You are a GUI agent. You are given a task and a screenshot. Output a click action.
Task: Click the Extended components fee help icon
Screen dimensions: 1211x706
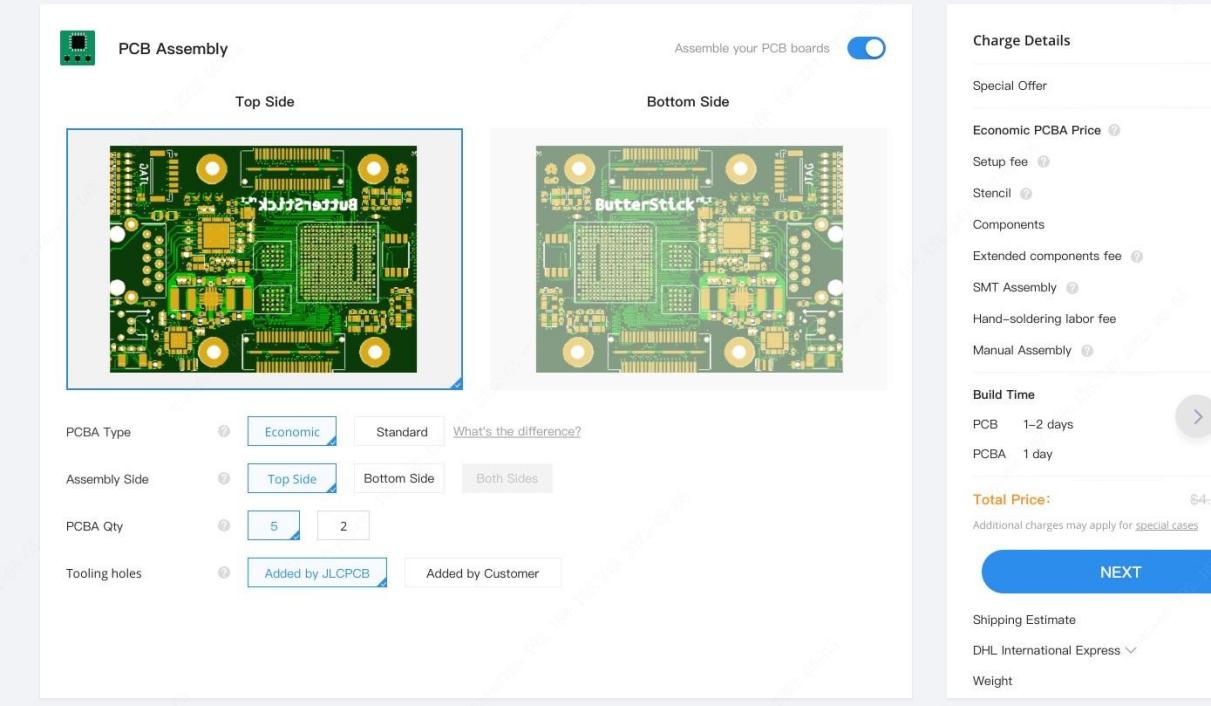pyautogui.click(x=1135, y=255)
